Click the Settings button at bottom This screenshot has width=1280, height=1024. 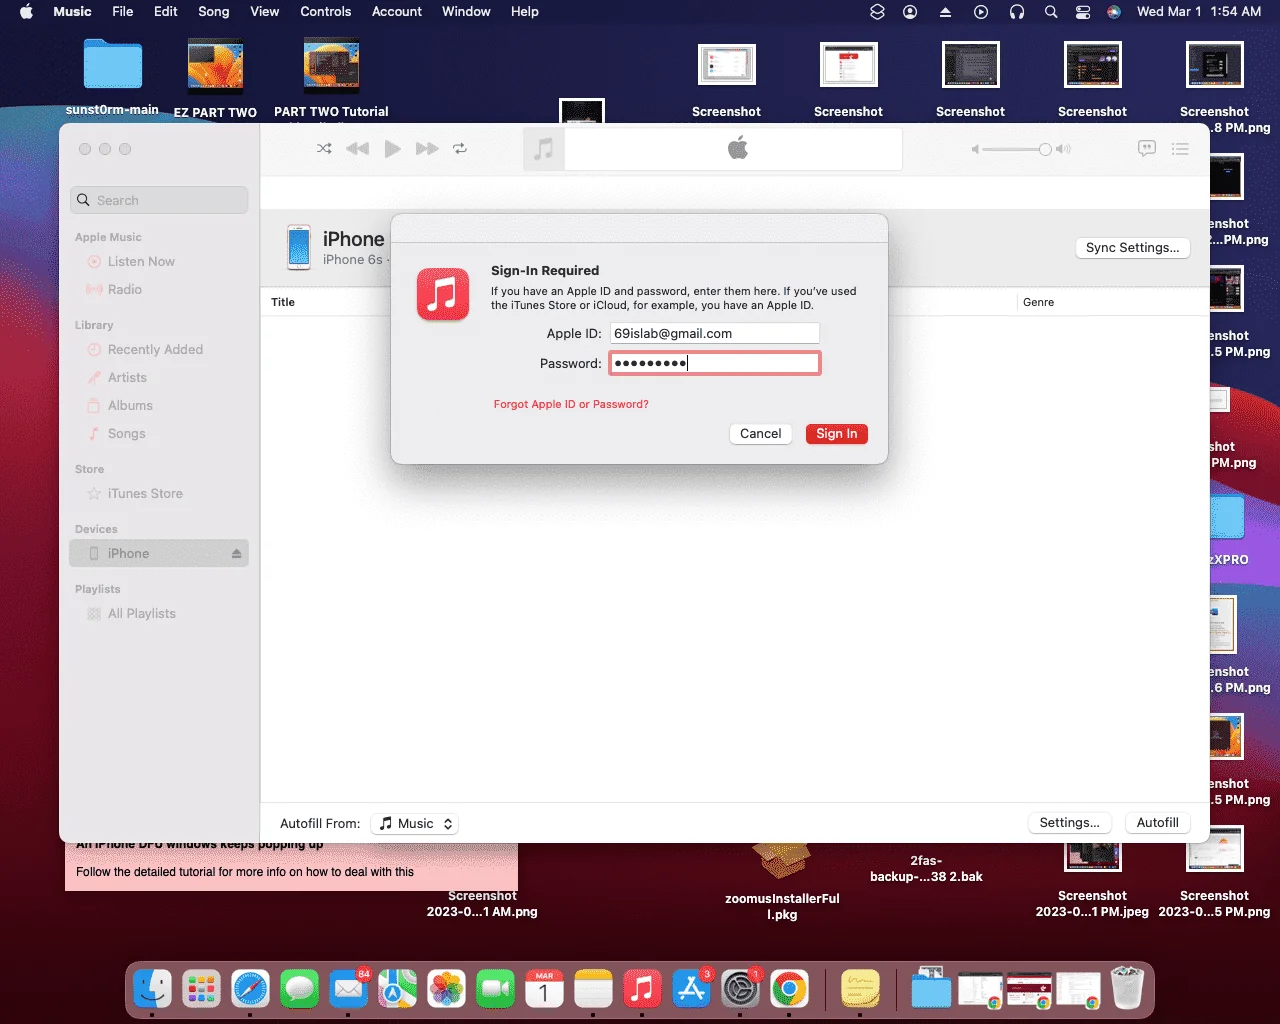(1069, 822)
